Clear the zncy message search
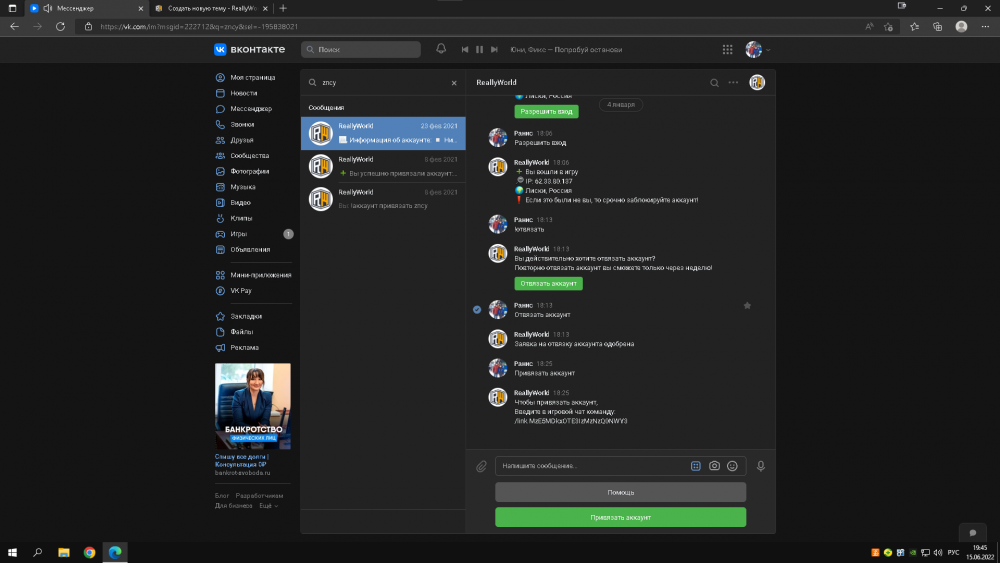 coord(454,83)
